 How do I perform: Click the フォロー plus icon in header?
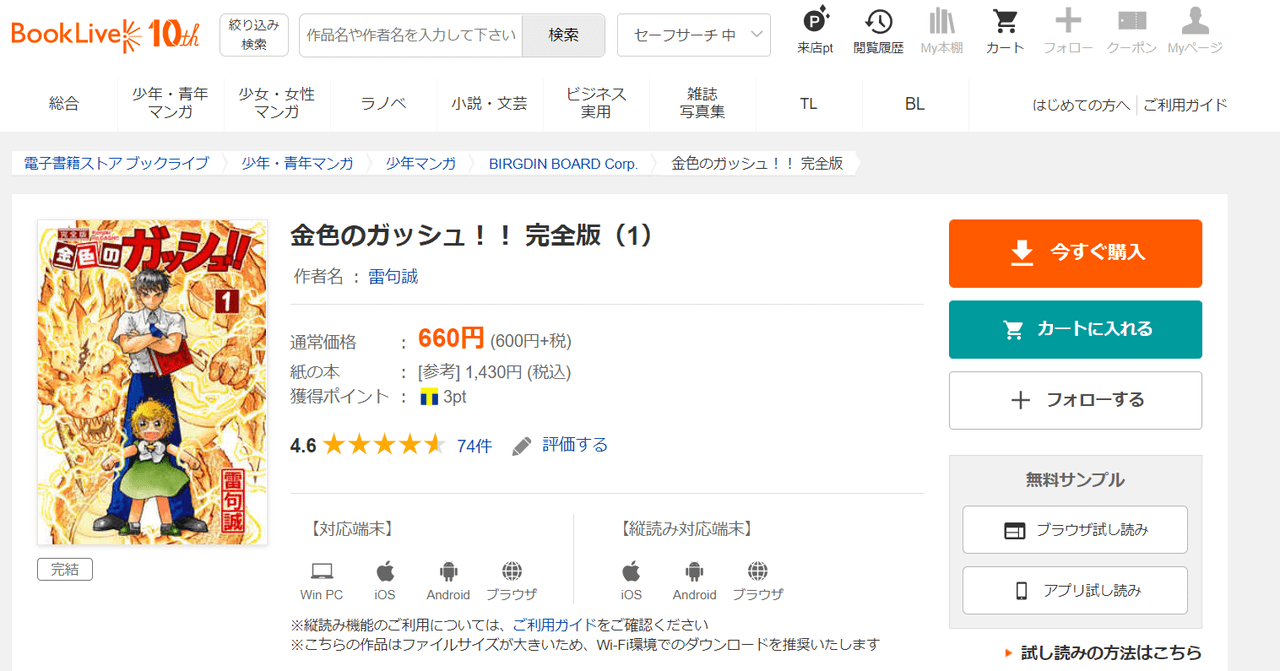tap(1068, 22)
